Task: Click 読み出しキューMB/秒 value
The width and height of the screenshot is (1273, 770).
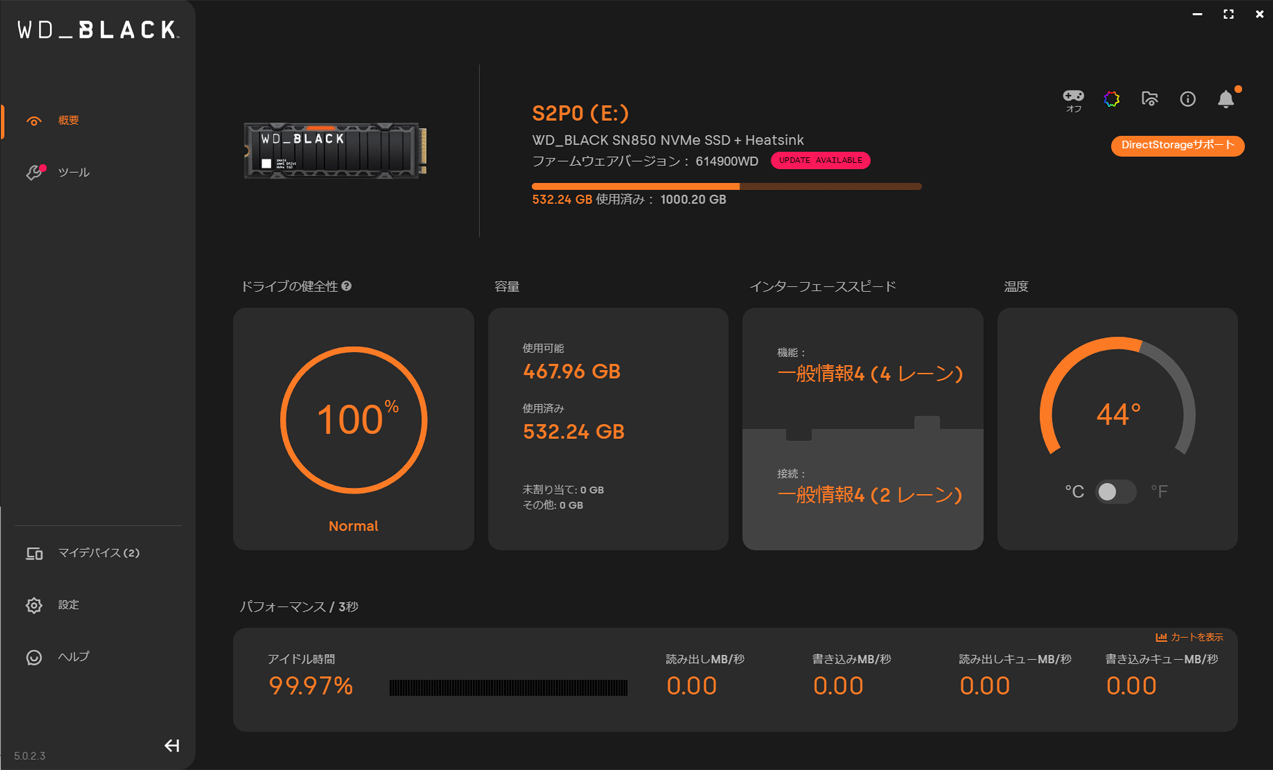Action: pos(985,686)
